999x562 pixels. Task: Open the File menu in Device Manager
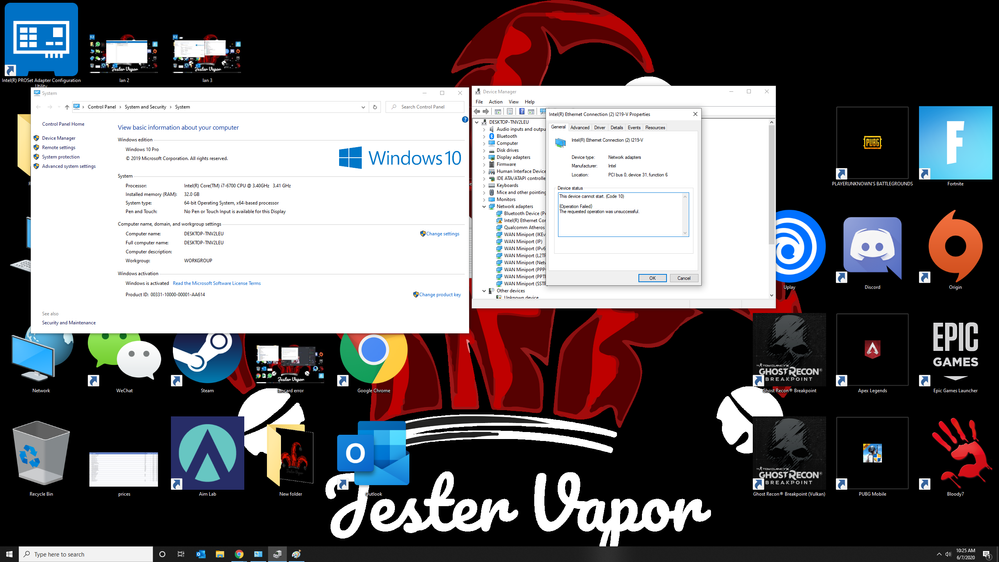point(479,102)
